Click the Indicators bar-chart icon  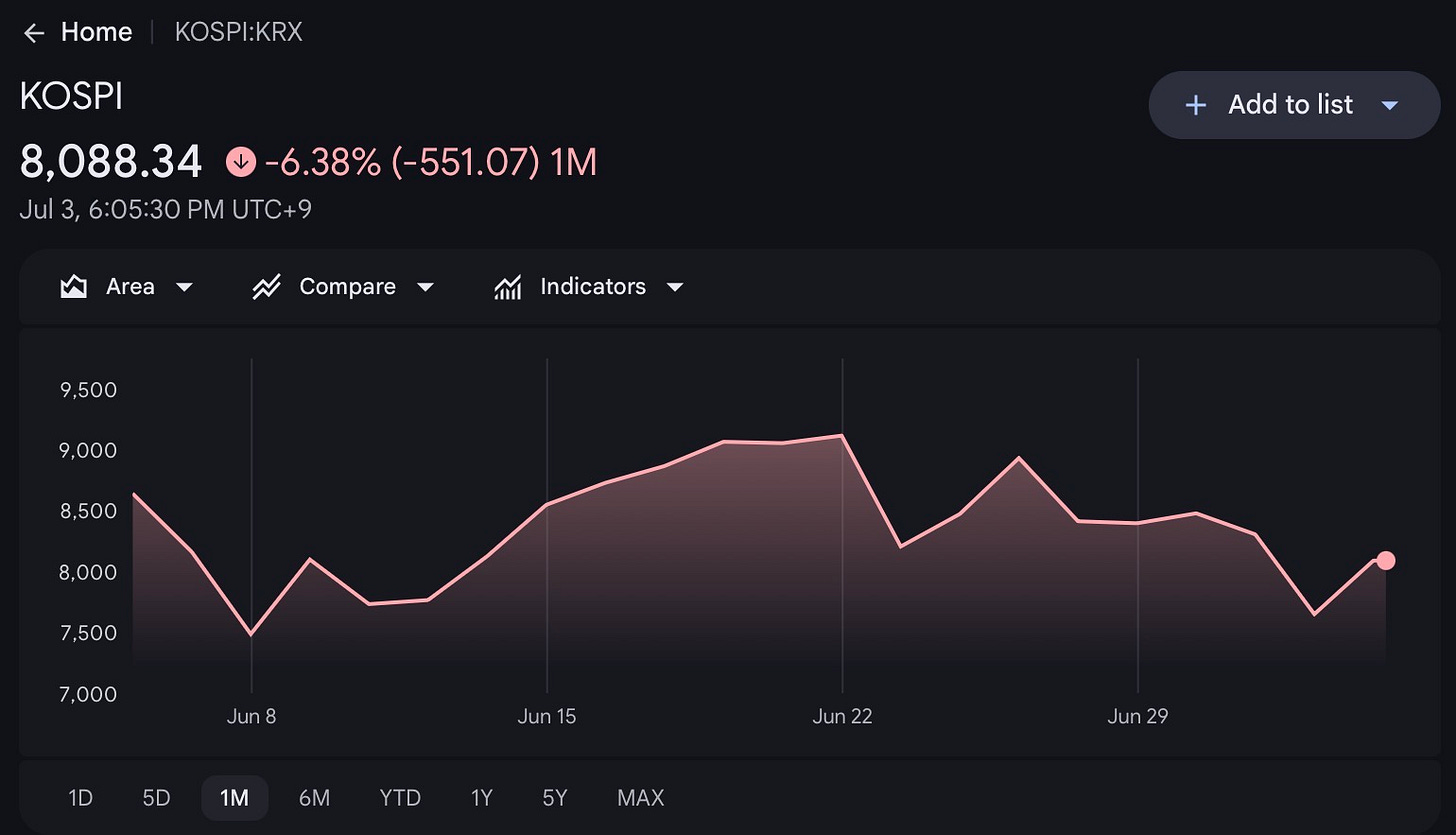(x=508, y=287)
